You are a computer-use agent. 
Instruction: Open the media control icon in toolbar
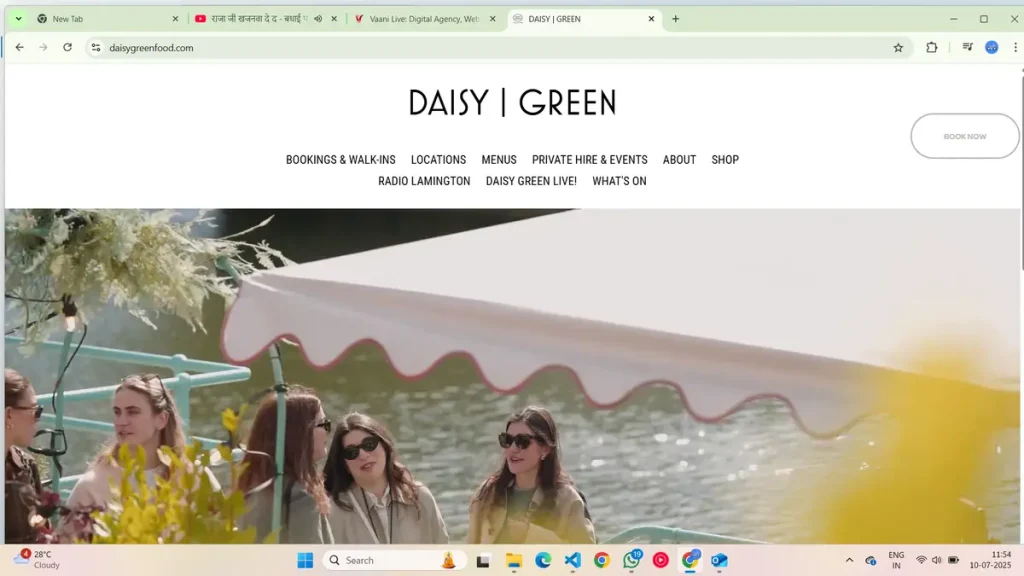click(x=968, y=47)
